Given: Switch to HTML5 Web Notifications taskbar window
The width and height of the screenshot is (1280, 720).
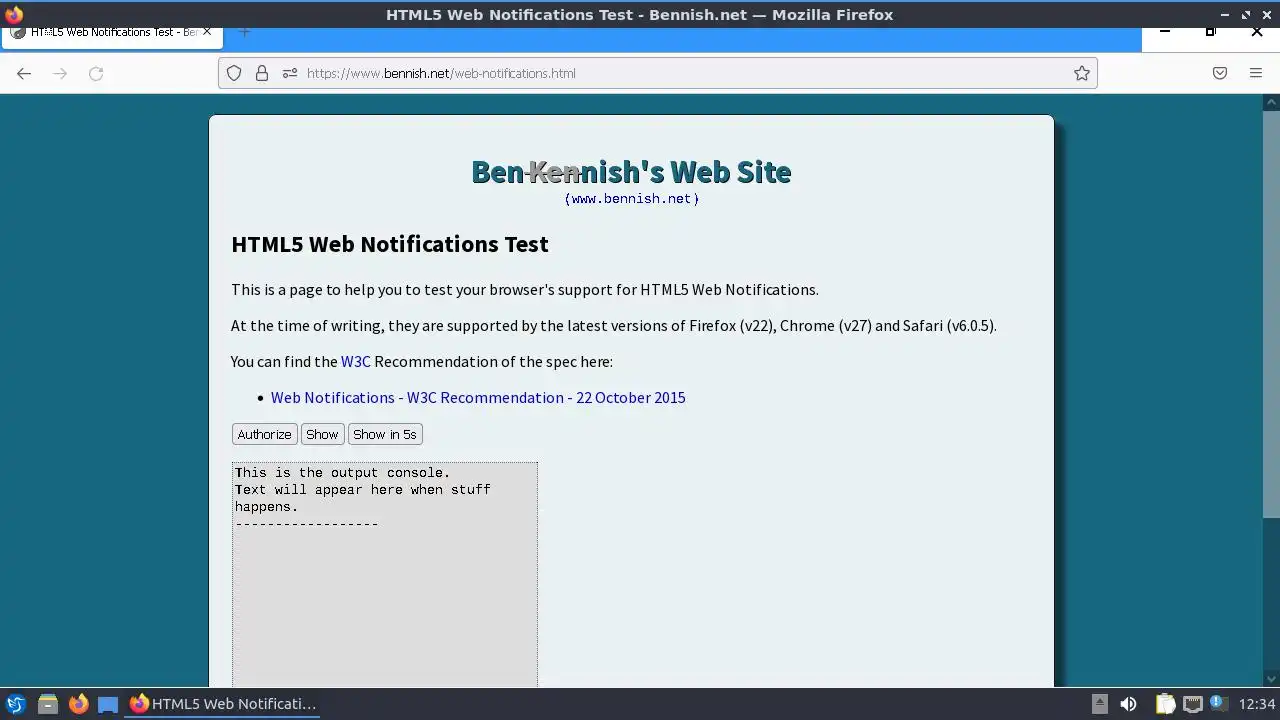Looking at the screenshot, I should [223, 704].
